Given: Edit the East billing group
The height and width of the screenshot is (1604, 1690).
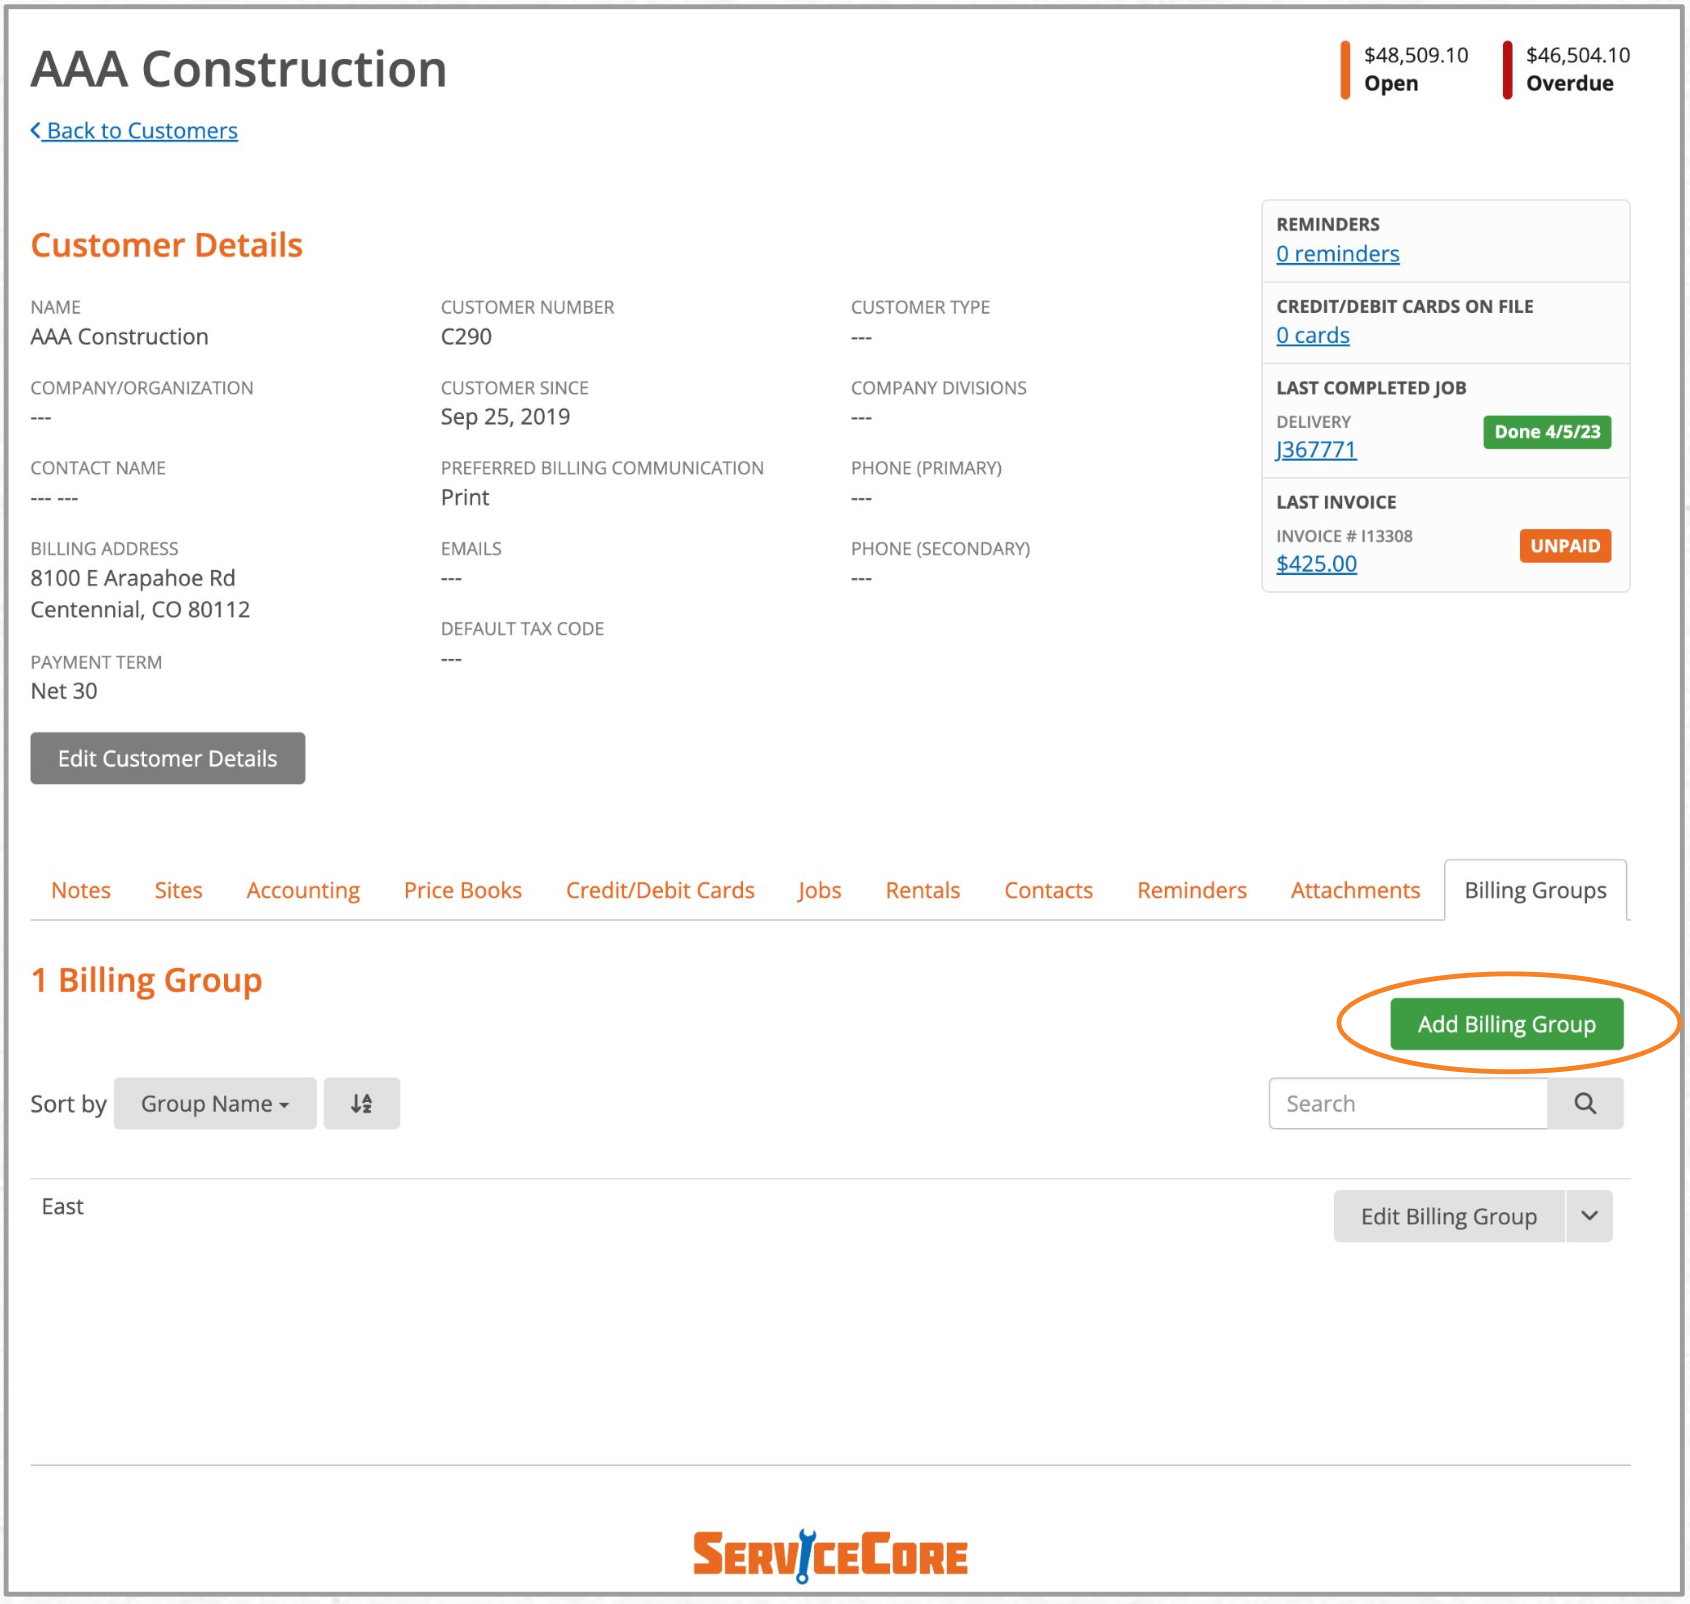Looking at the screenshot, I should [1448, 1216].
